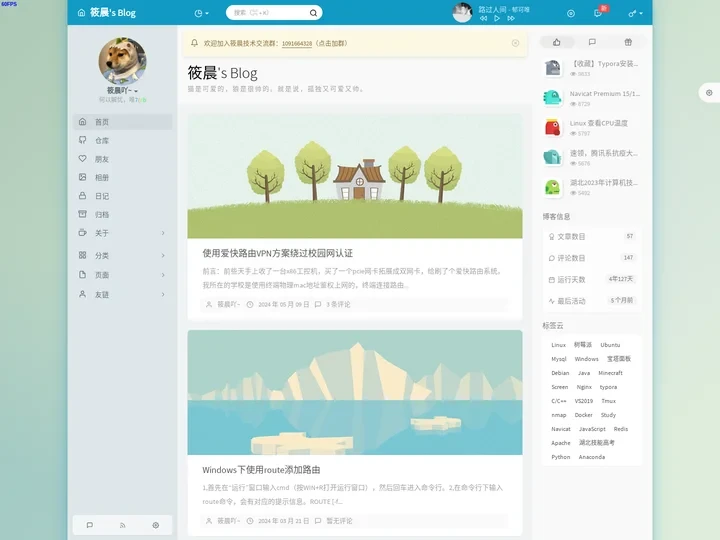Open the iceberg post cover image
The height and width of the screenshot is (540, 720).
click(354, 392)
